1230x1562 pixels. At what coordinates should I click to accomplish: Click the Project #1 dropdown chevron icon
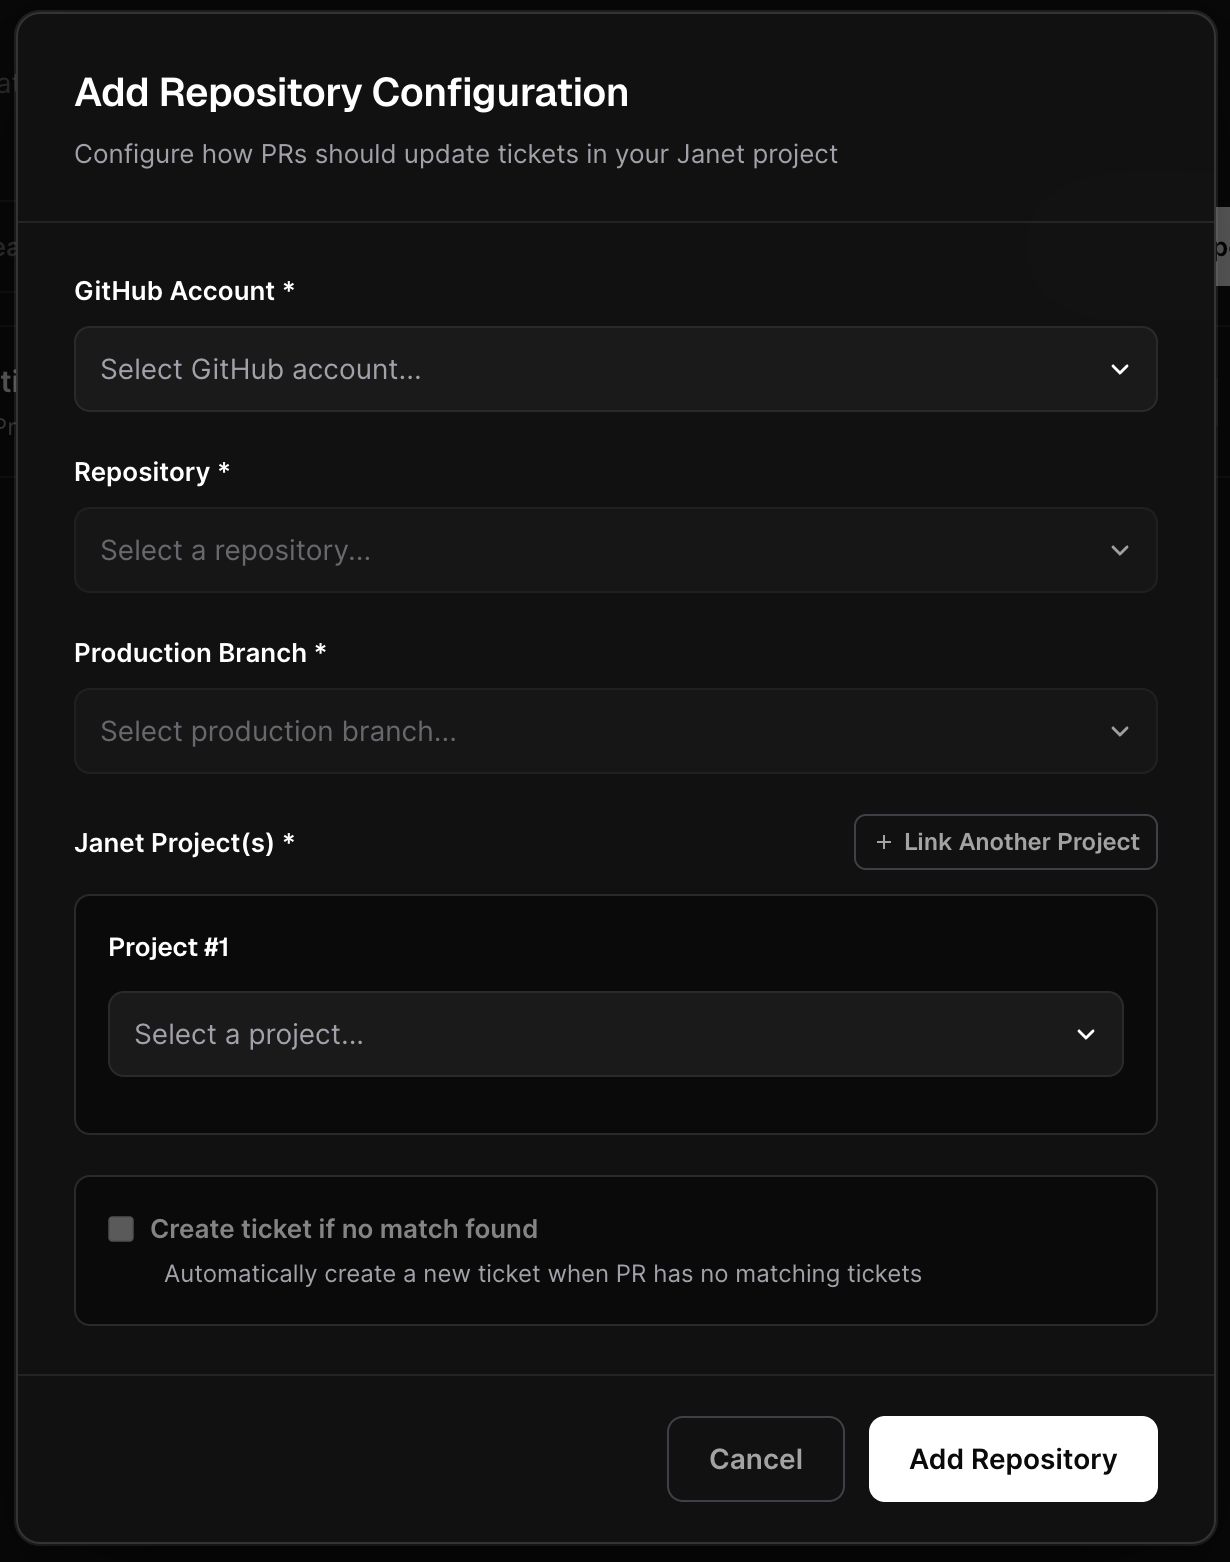point(1087,1034)
